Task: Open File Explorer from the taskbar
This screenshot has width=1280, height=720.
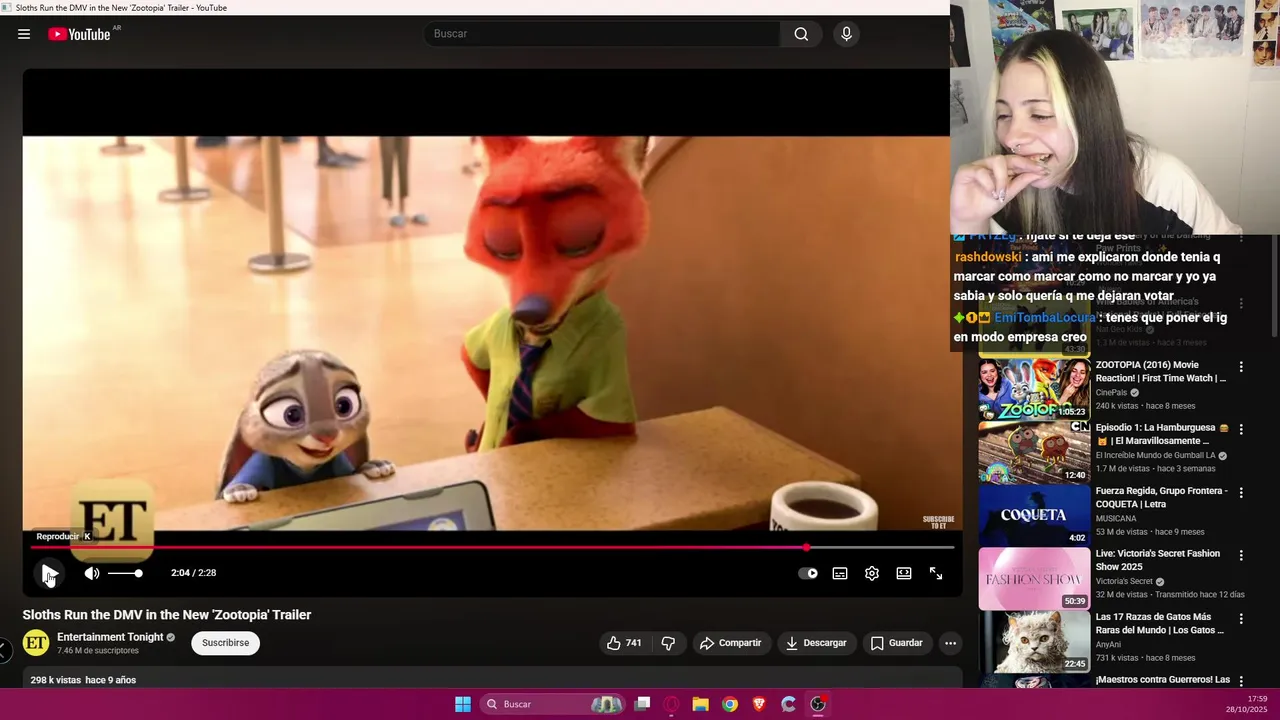Action: [x=701, y=704]
